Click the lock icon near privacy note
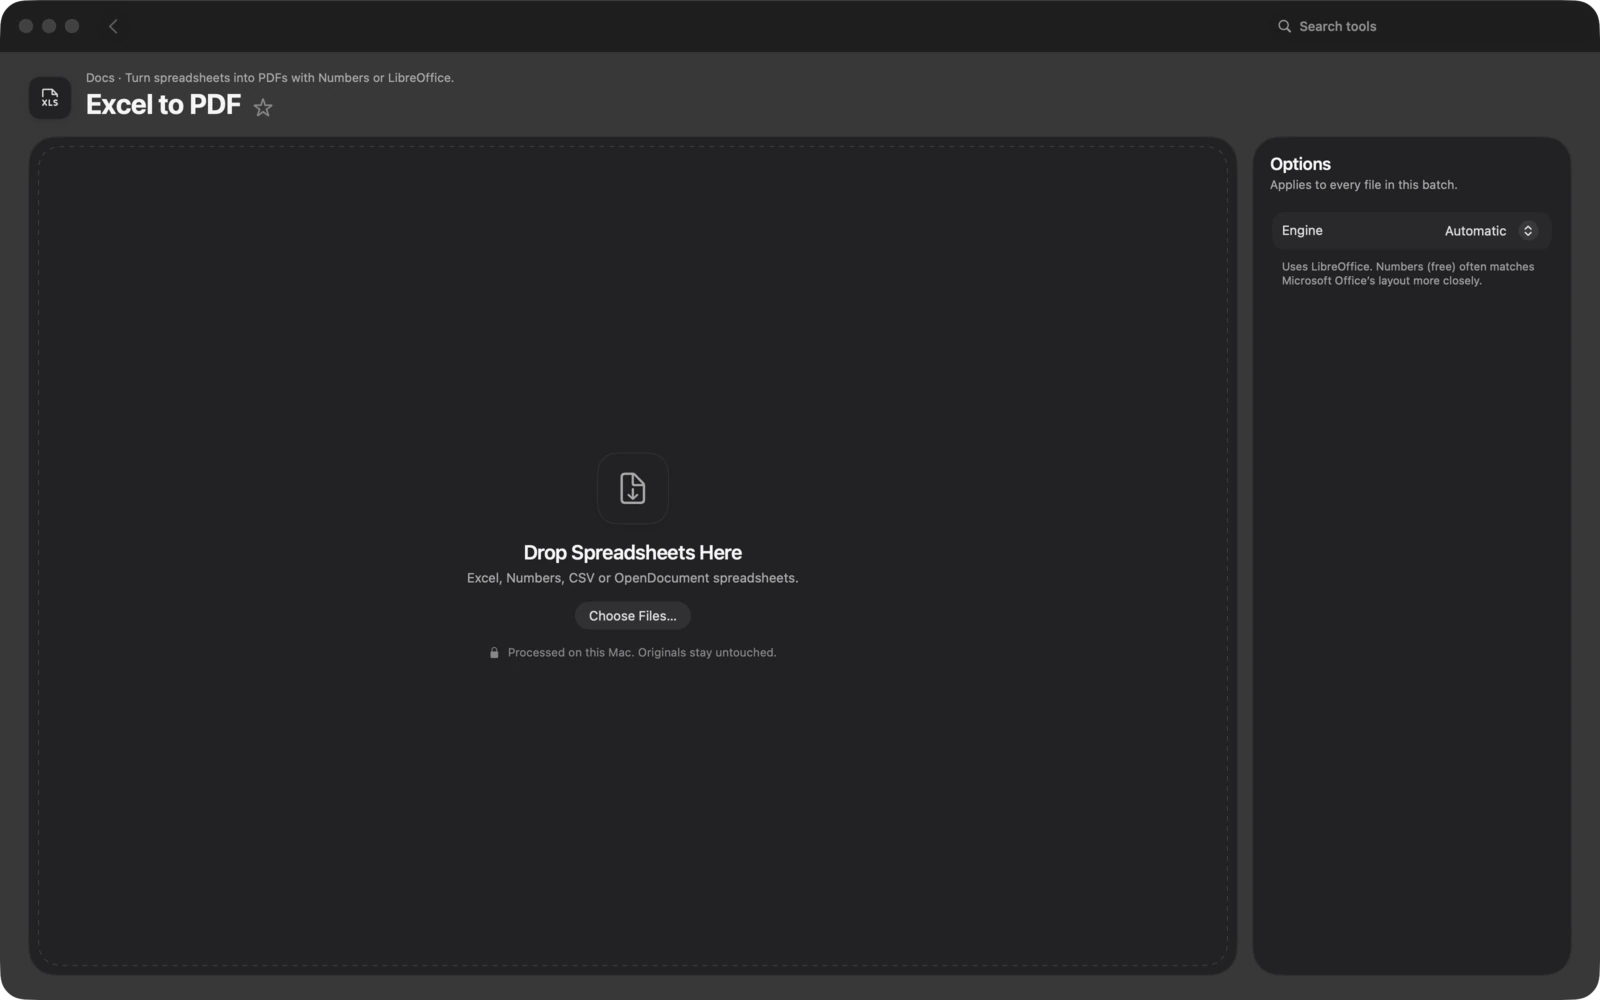The height and width of the screenshot is (1000, 1600). 494,653
